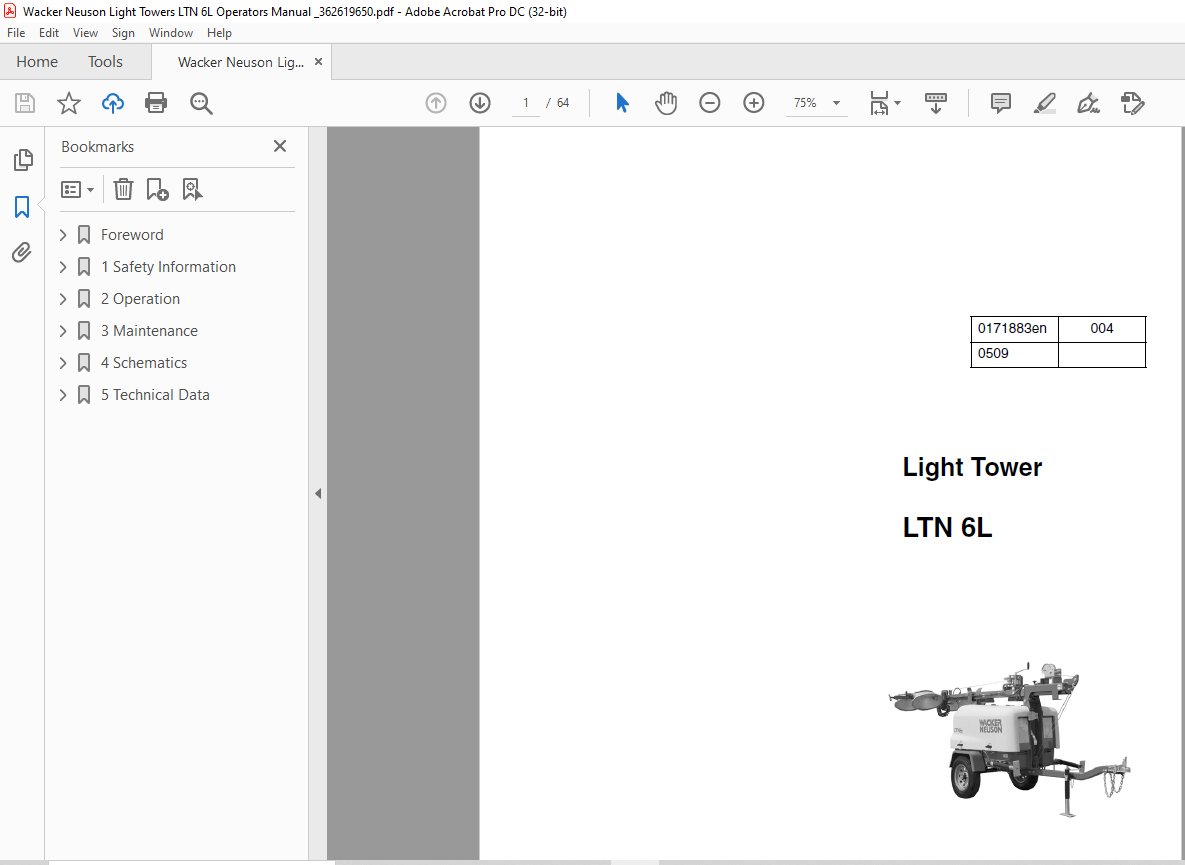Open fit options dropdown arrow

click(897, 103)
